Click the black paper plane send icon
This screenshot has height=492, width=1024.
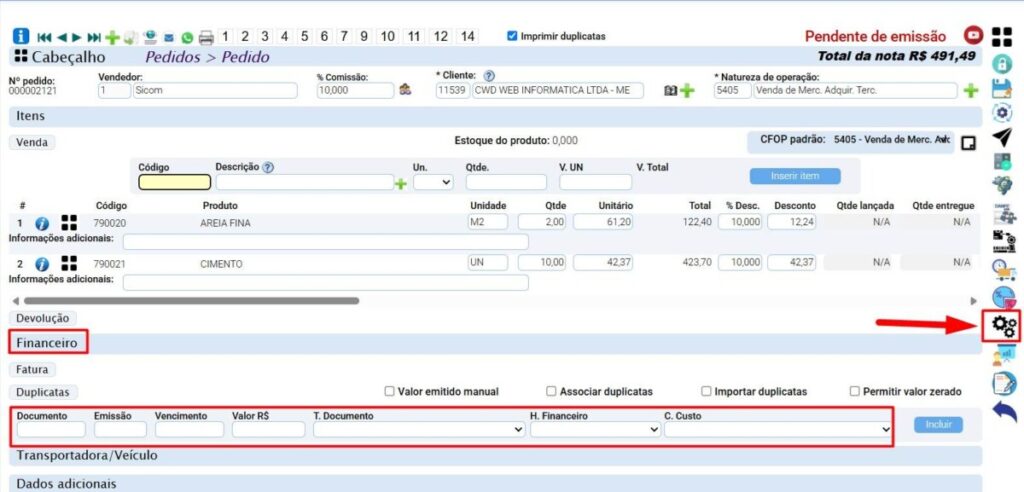tap(1002, 137)
